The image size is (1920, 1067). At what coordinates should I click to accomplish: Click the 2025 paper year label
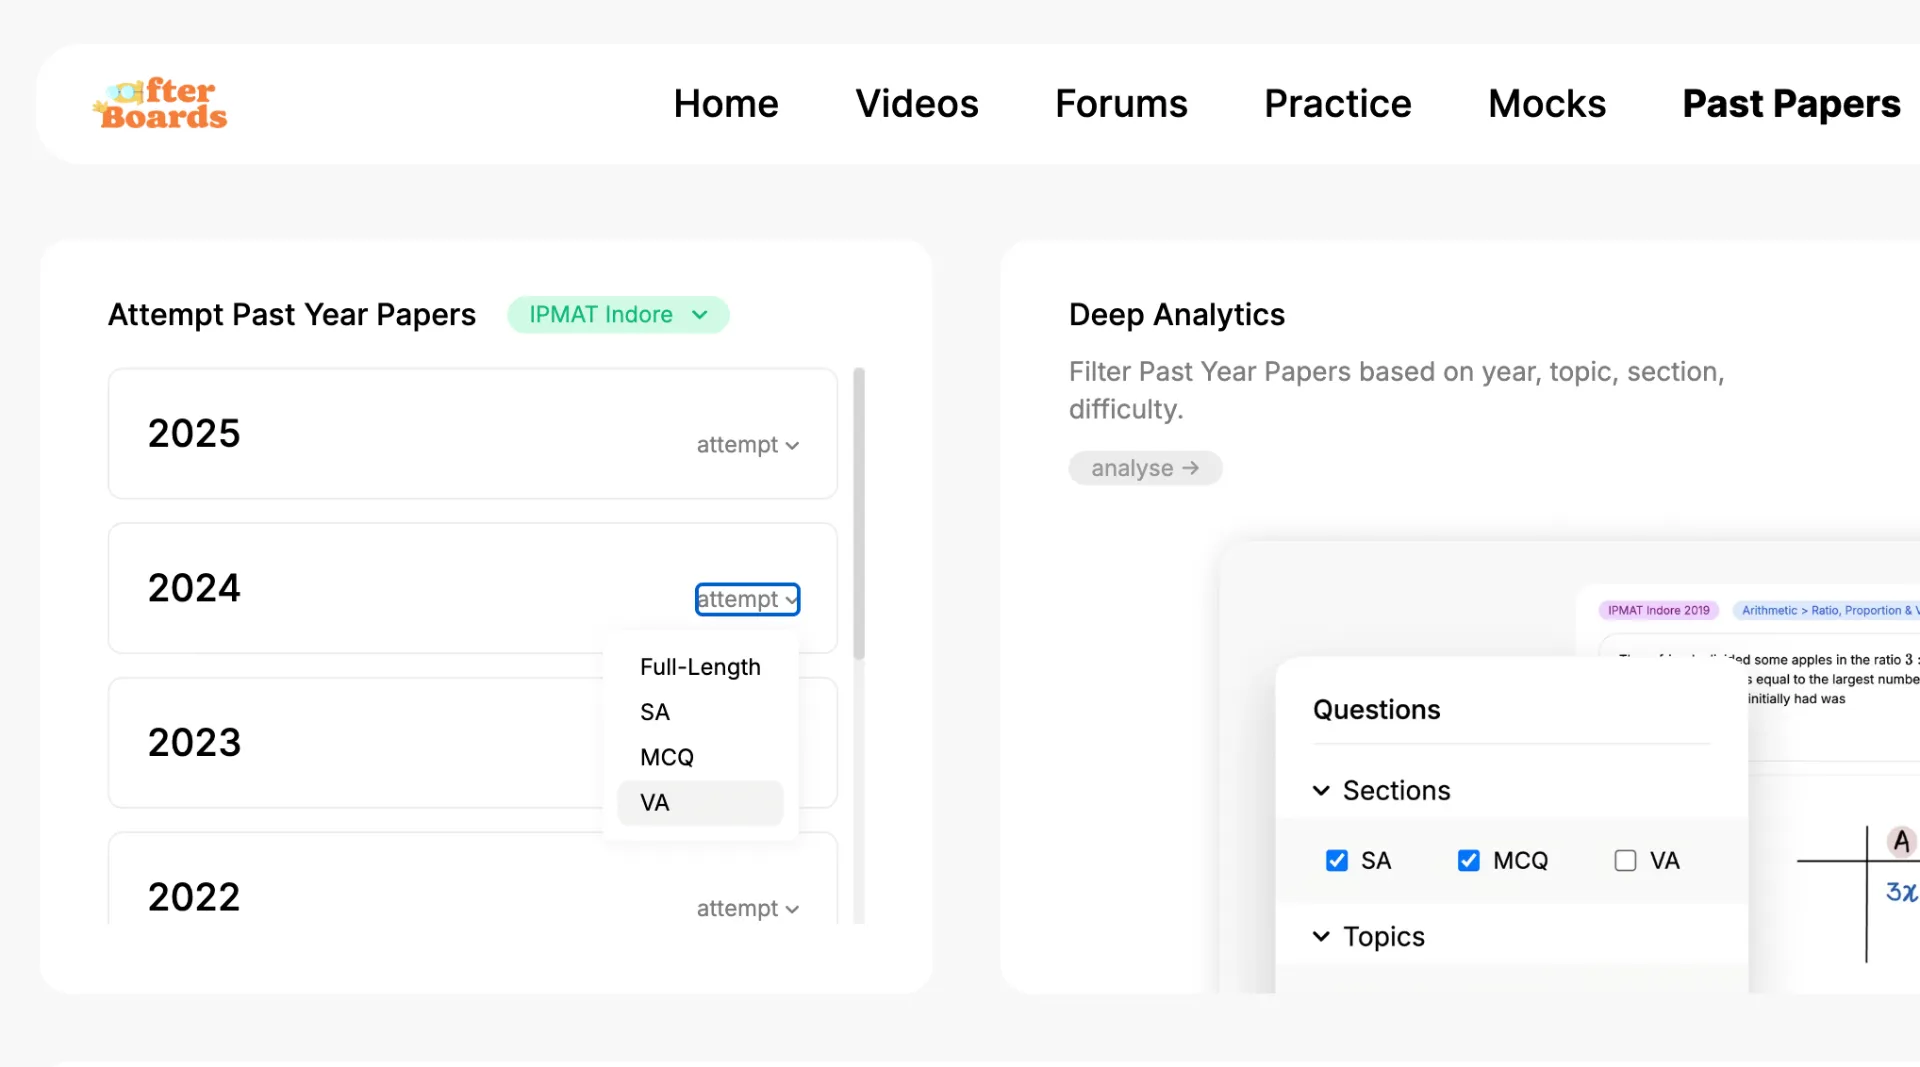point(194,433)
